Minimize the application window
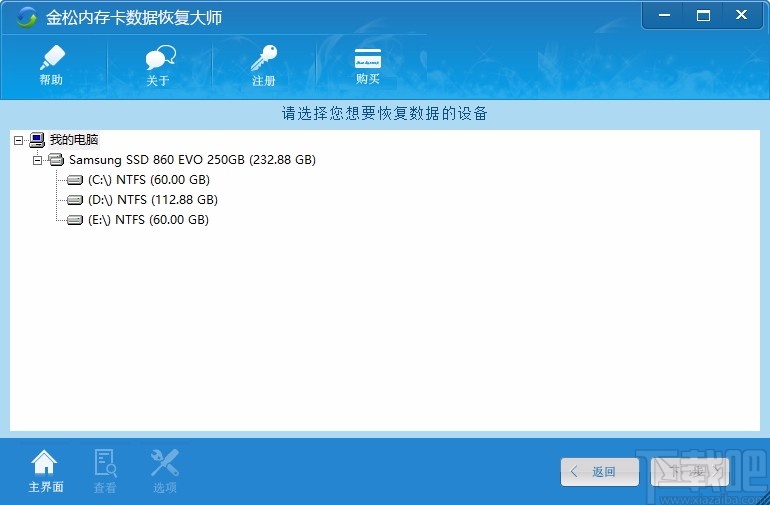The height and width of the screenshot is (505, 770). pos(664,16)
